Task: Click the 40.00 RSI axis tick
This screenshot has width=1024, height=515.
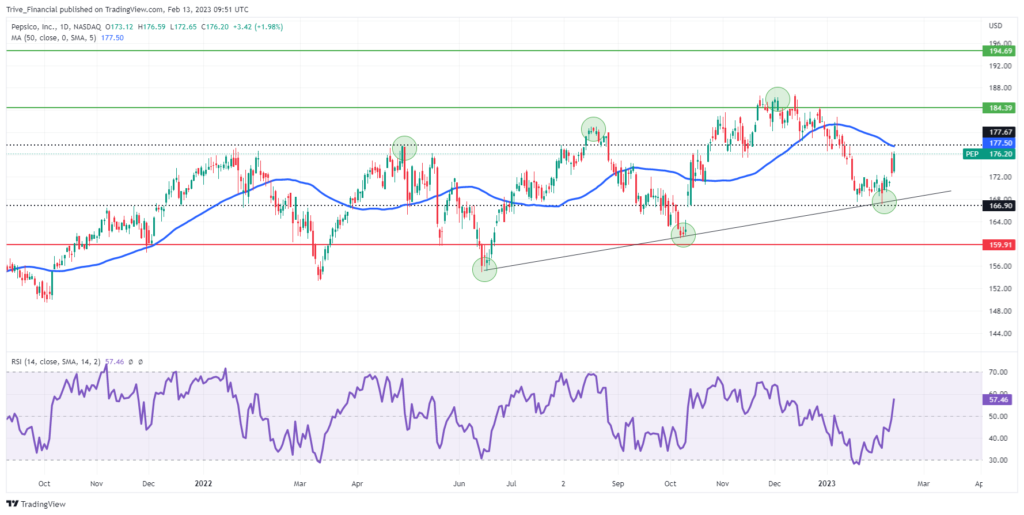Action: [x=997, y=438]
